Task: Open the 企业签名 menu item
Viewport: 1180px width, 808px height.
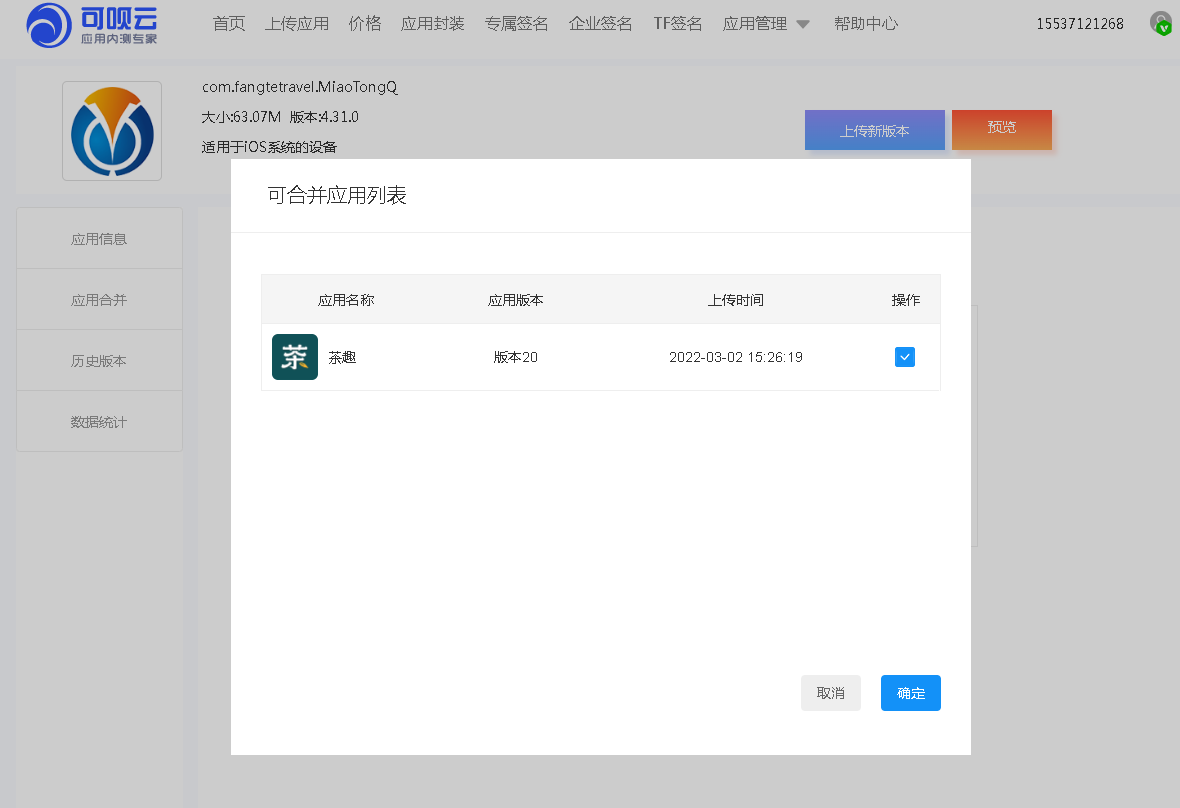Action: (600, 23)
